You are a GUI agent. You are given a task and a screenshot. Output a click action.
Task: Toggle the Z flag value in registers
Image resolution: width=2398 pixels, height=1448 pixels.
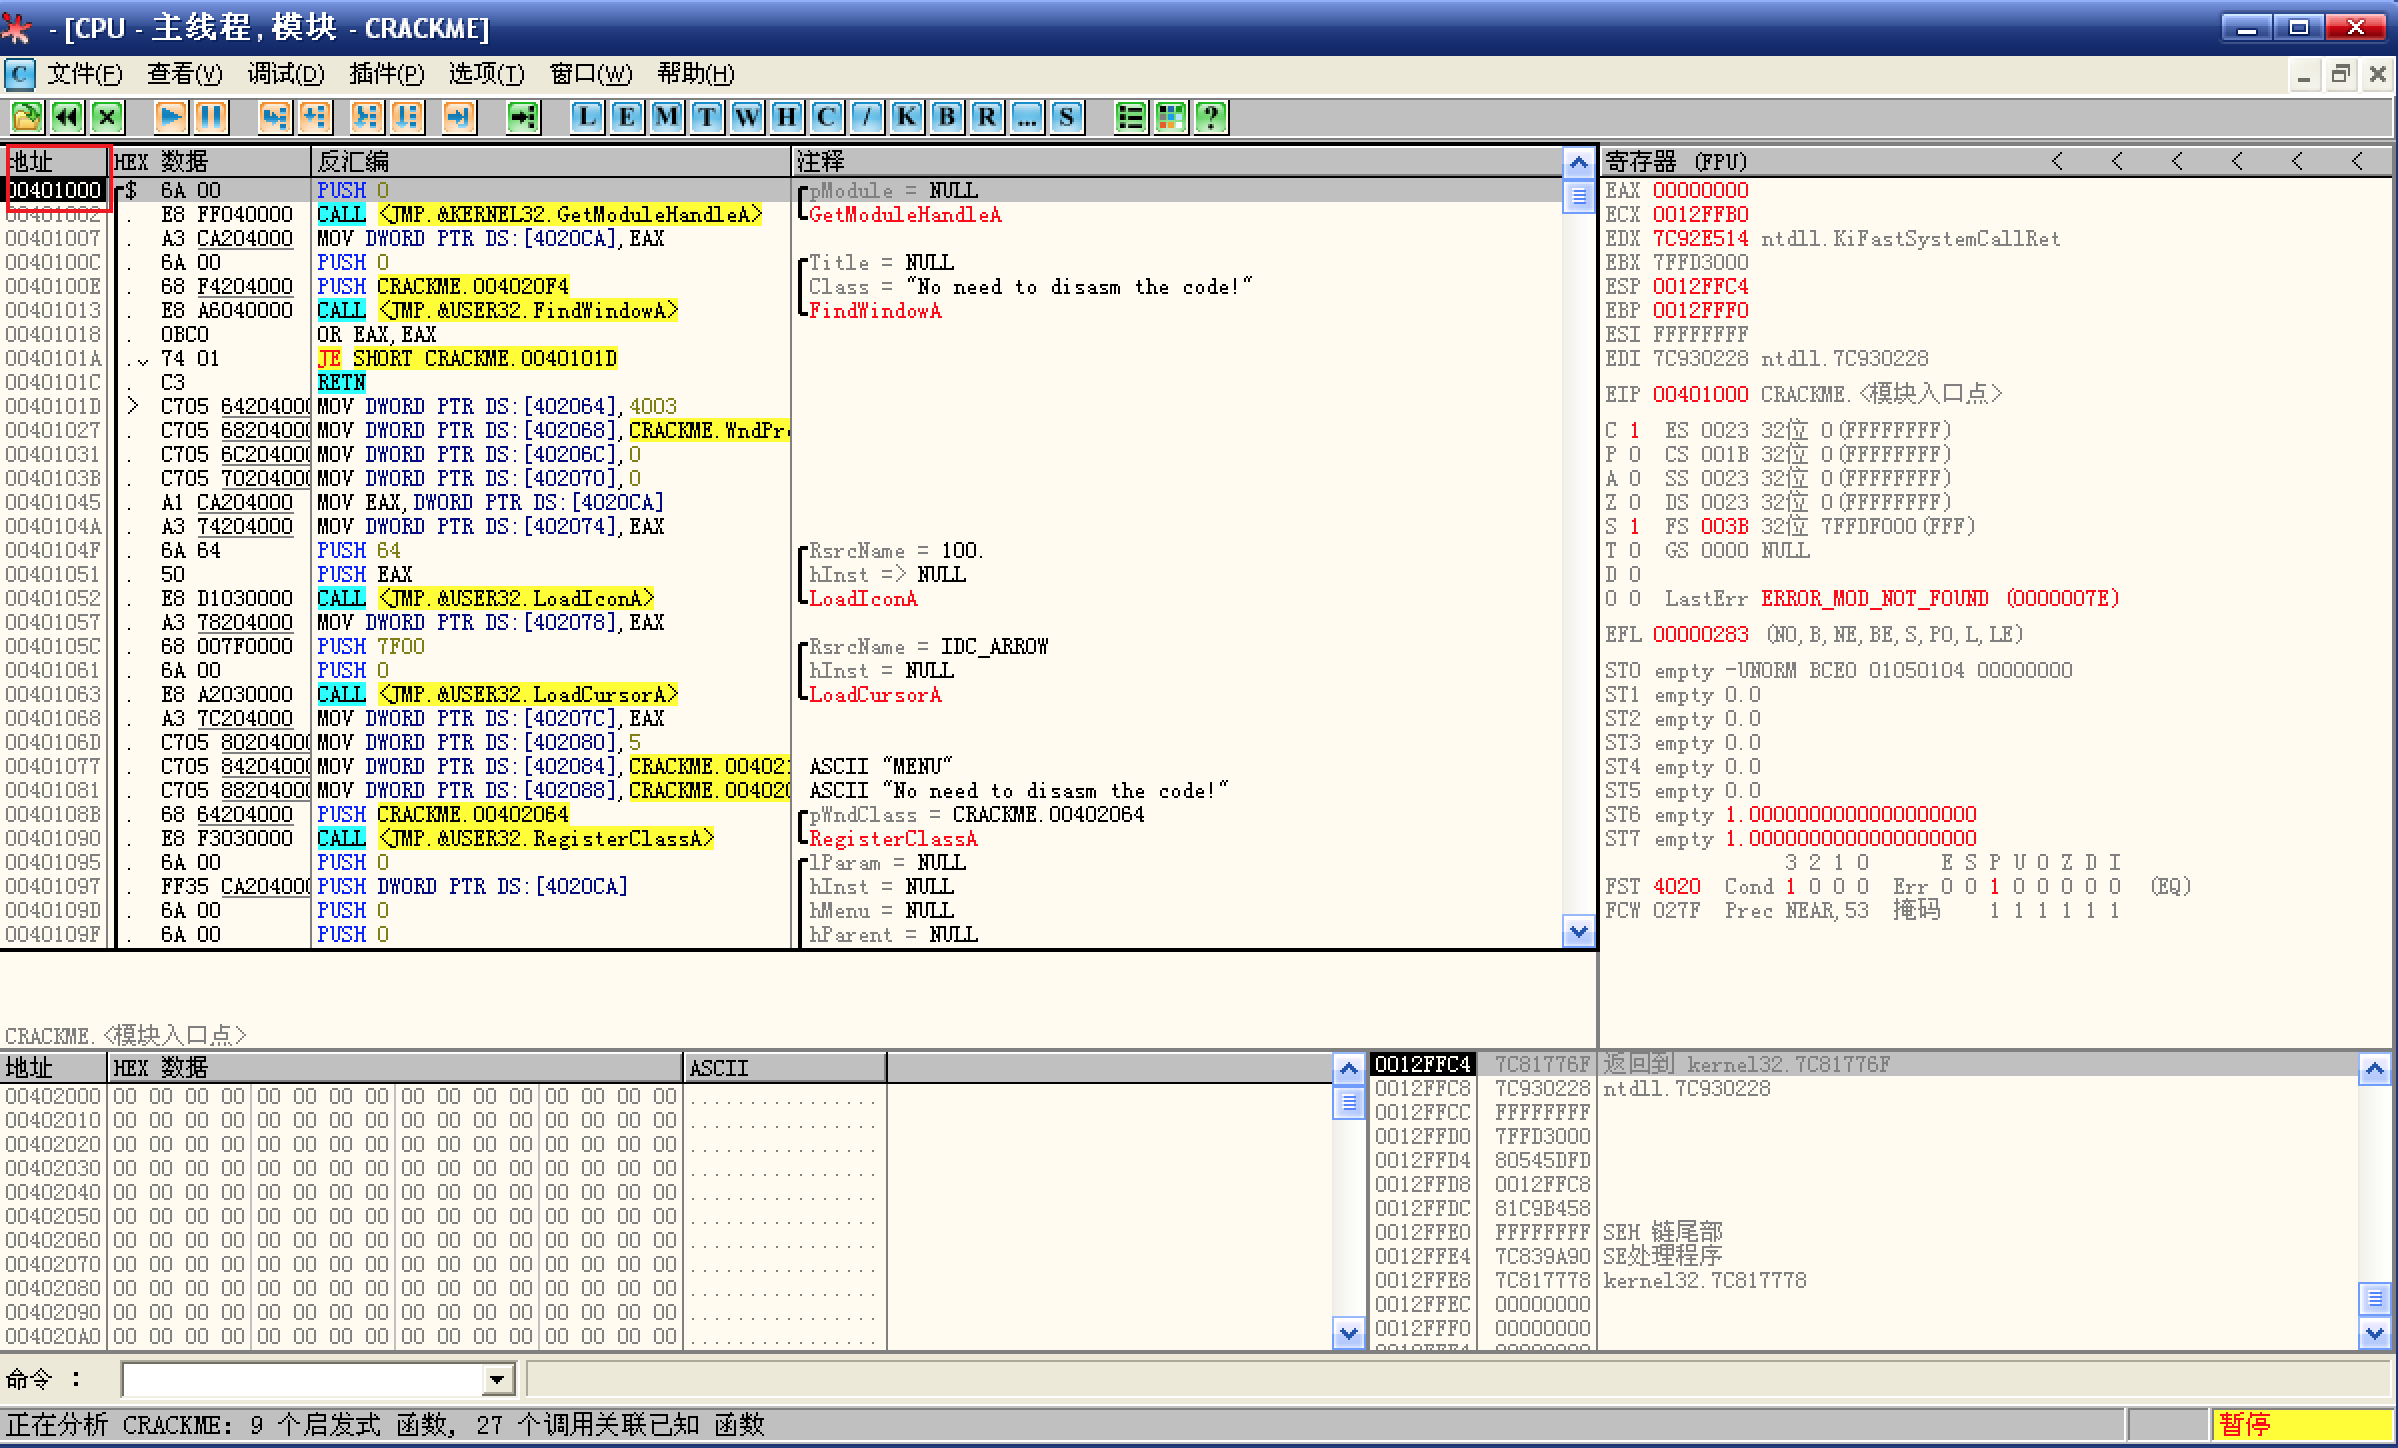tap(1635, 502)
